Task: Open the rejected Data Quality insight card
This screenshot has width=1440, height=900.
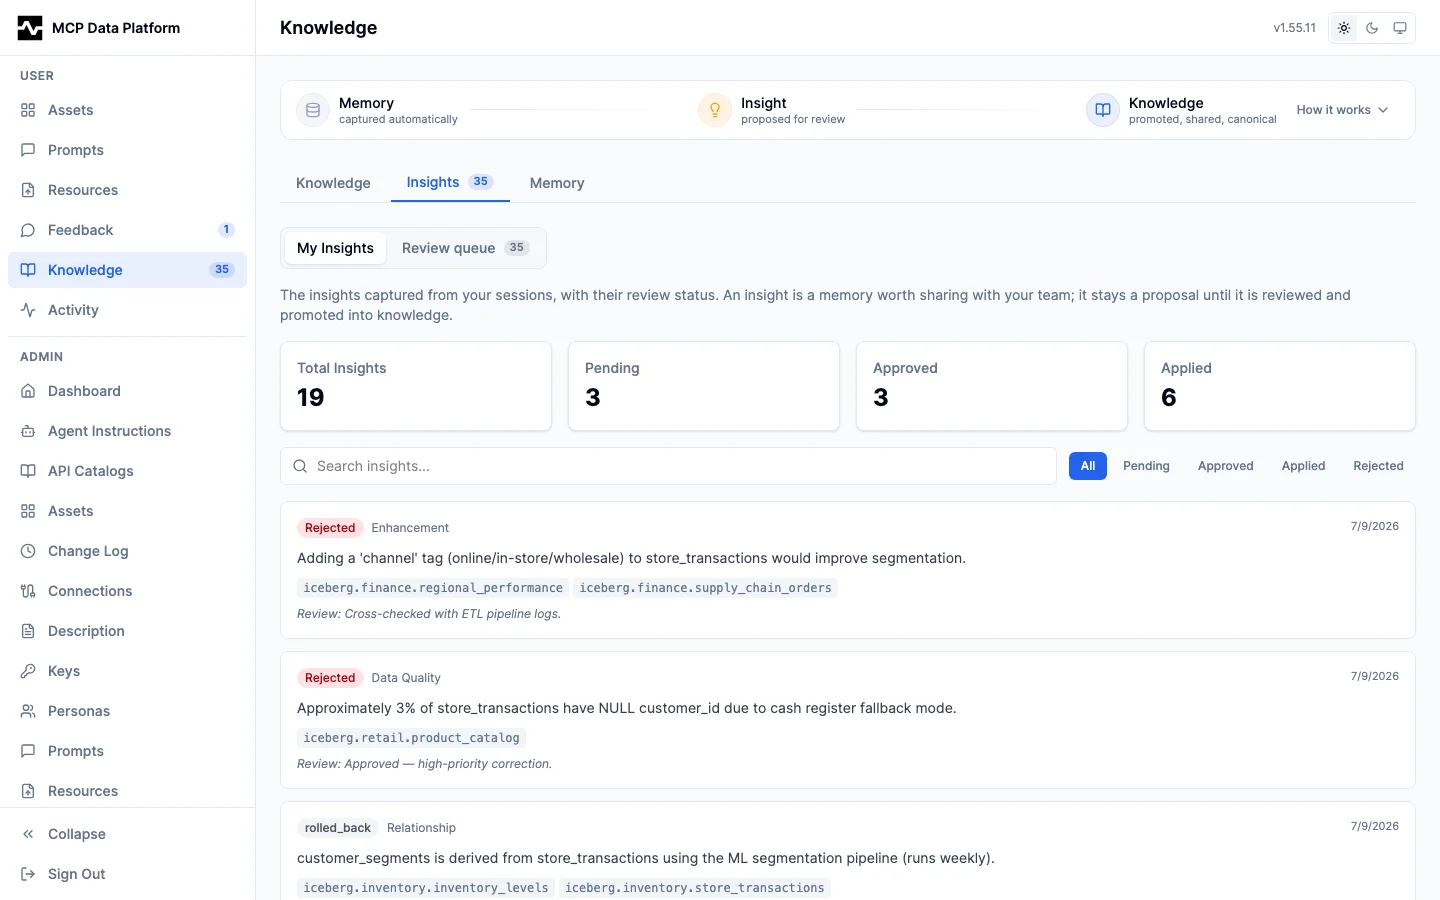Action: click(848, 720)
